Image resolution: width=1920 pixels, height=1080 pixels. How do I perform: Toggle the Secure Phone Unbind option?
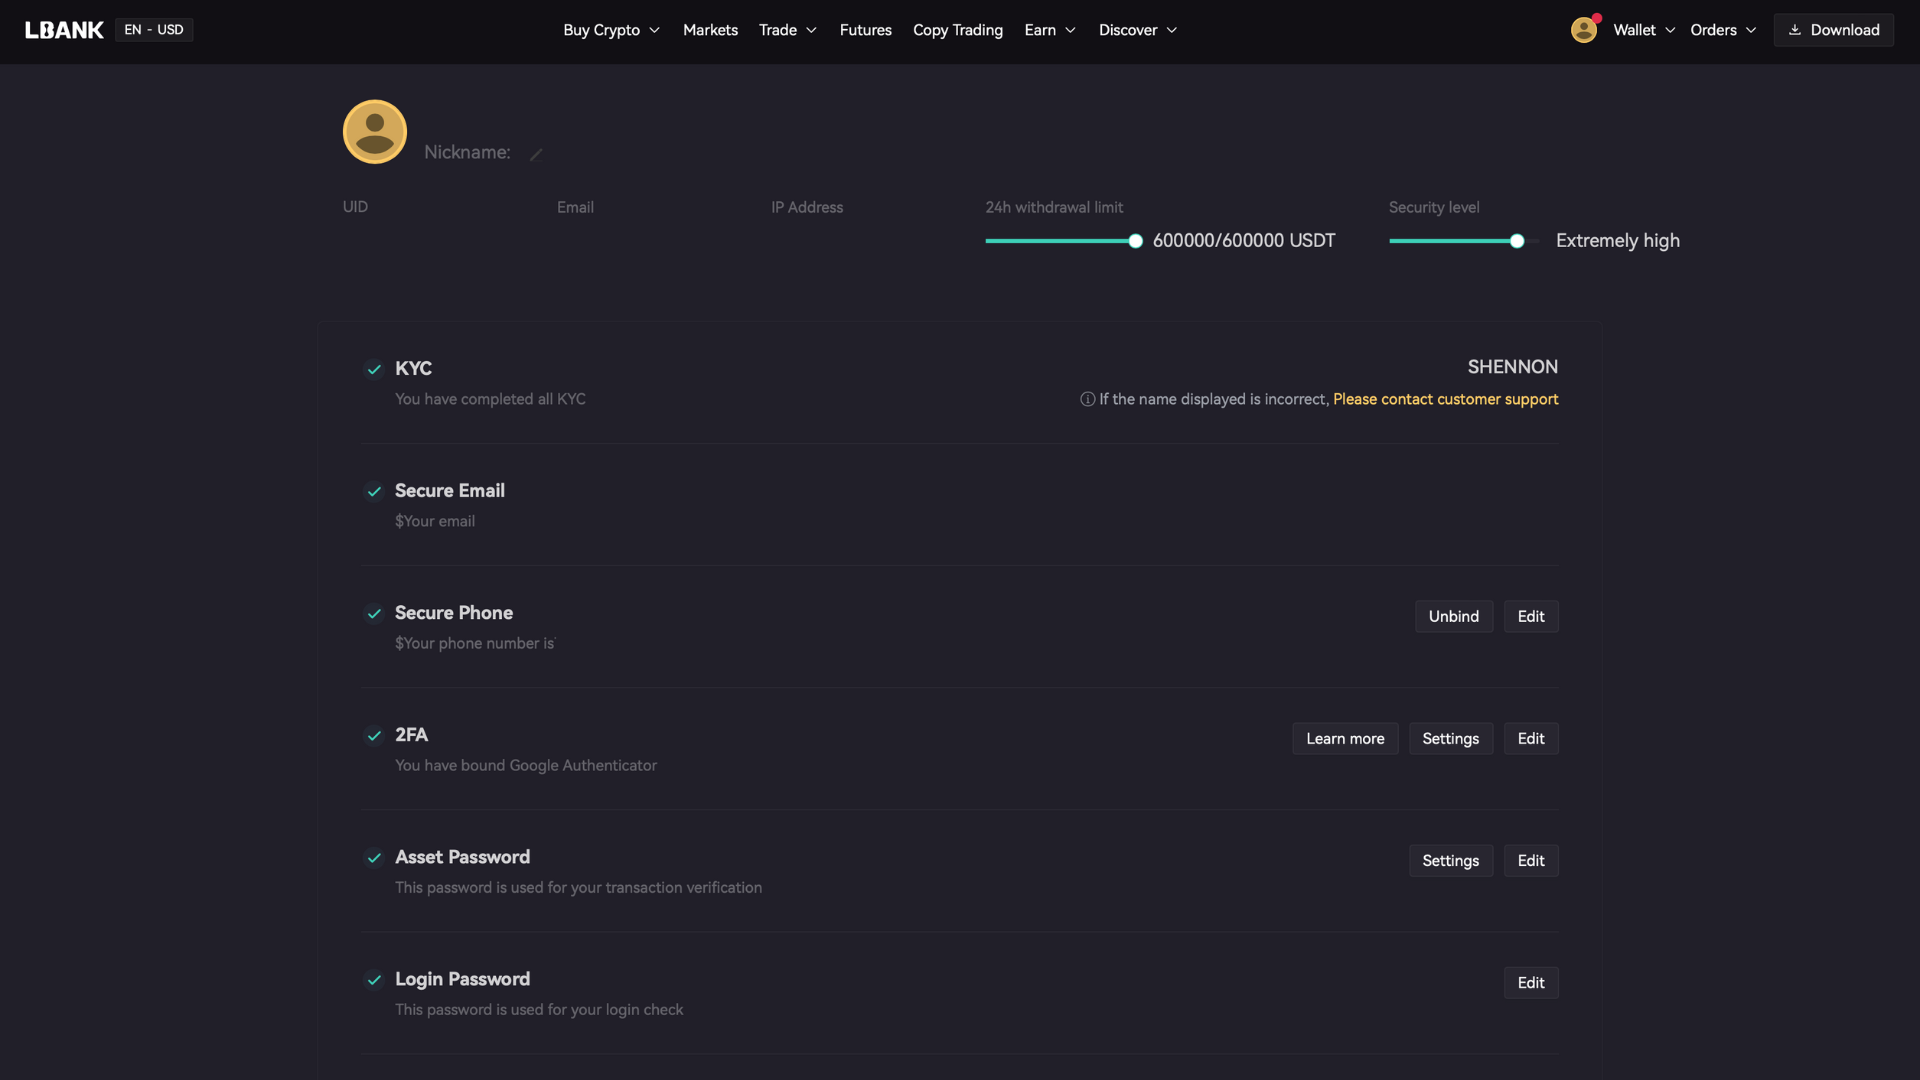click(1453, 616)
